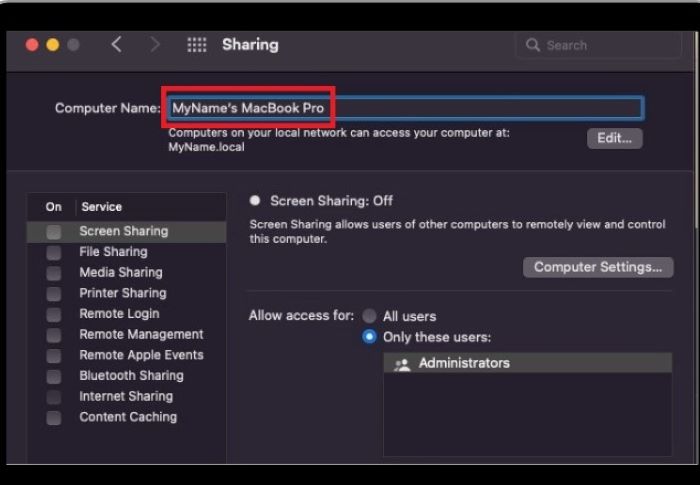This screenshot has height=485, width=700.
Task: Click the Administrators group icon
Action: click(402, 364)
